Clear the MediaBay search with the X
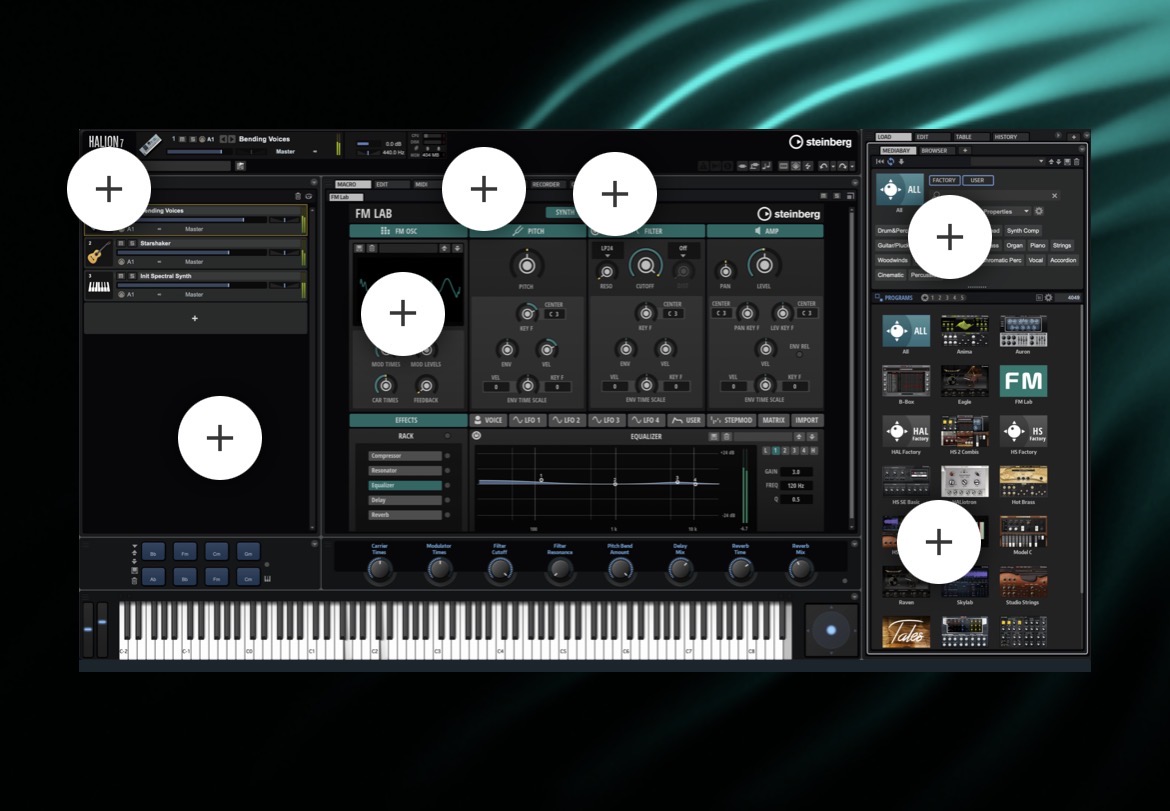This screenshot has width=1170, height=811. [1054, 195]
